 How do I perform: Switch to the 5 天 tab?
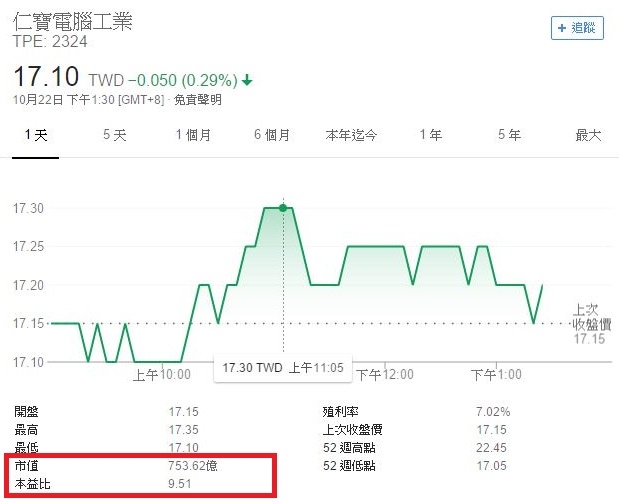[x=114, y=135]
